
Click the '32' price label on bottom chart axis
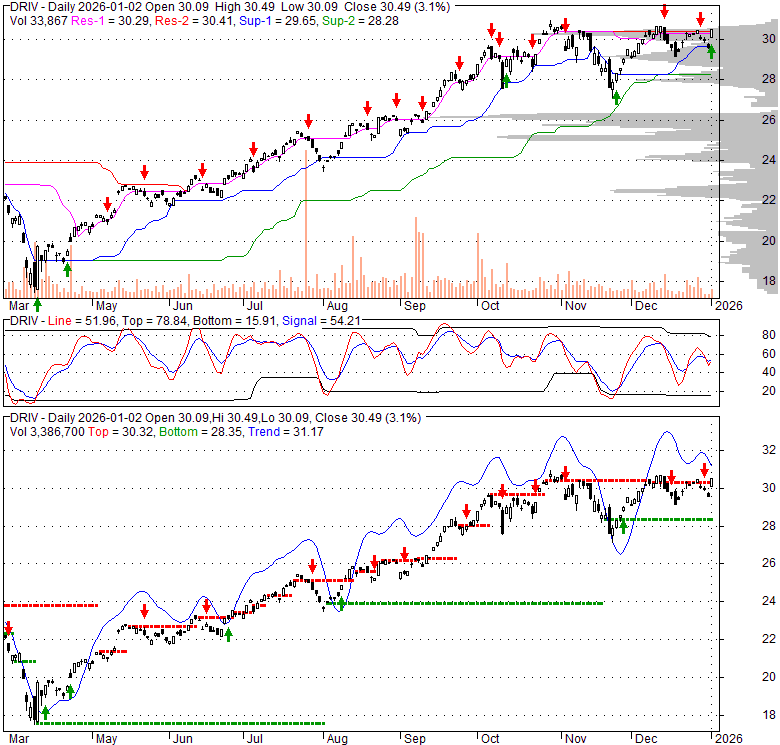tap(769, 450)
